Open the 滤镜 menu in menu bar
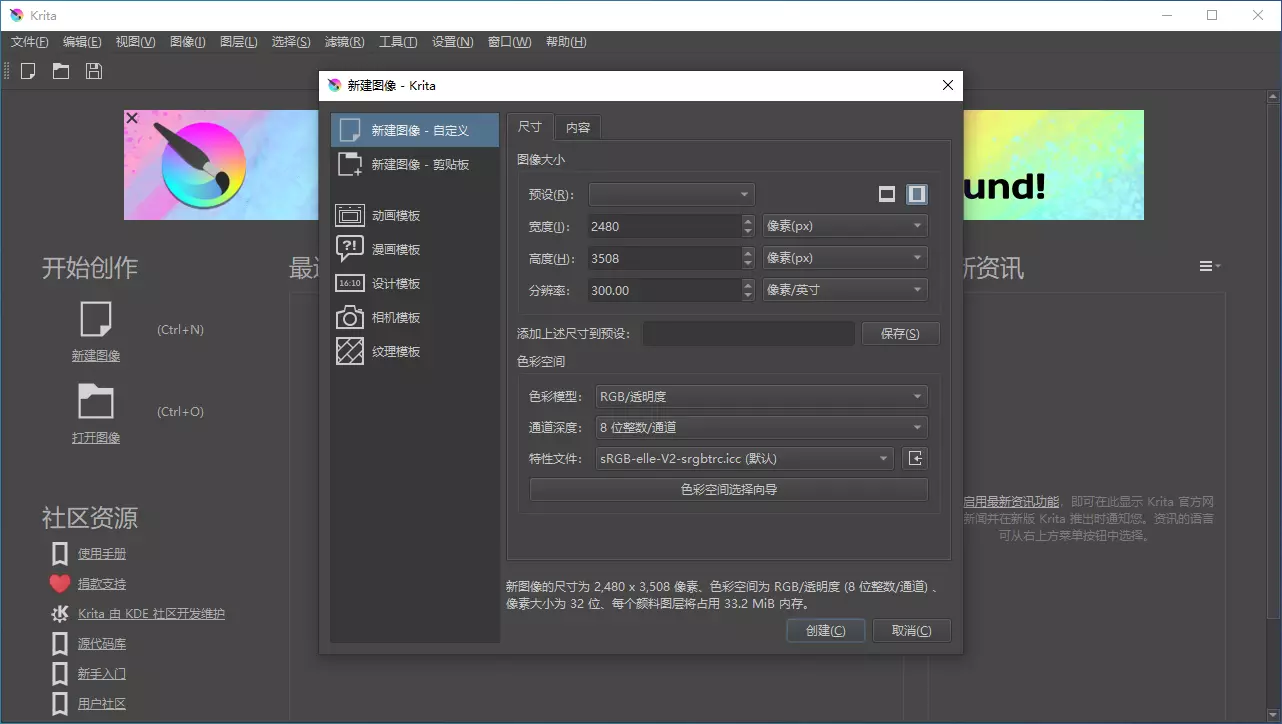 click(x=344, y=42)
